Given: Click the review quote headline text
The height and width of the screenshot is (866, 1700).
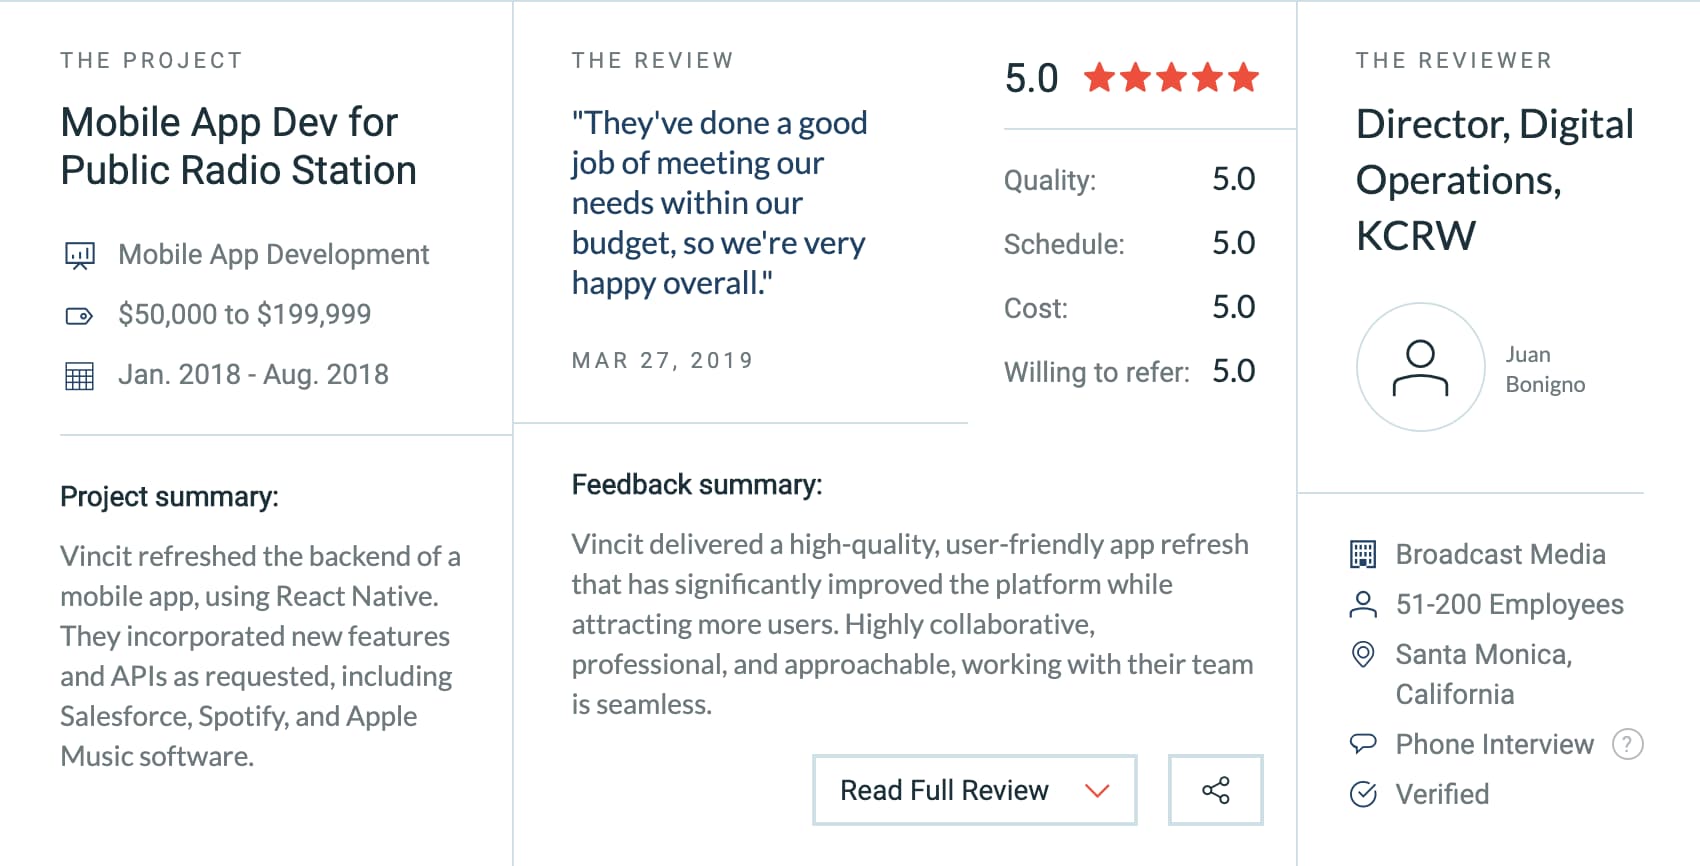Looking at the screenshot, I should [x=720, y=203].
